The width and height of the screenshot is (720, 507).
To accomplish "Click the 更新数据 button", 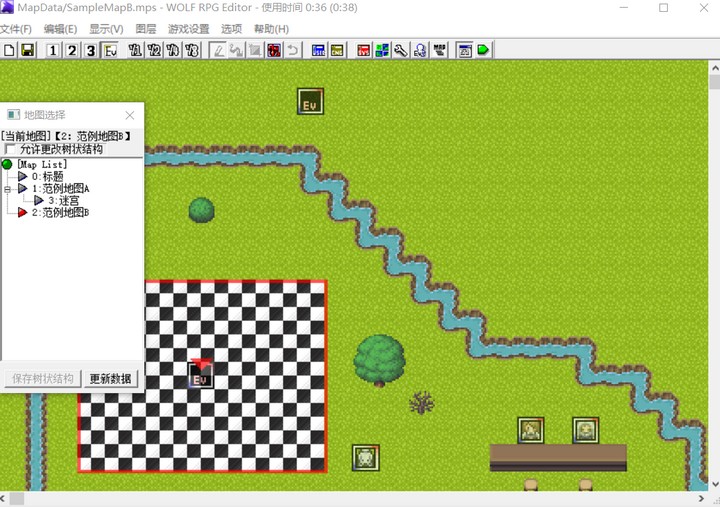I will (x=109, y=379).
